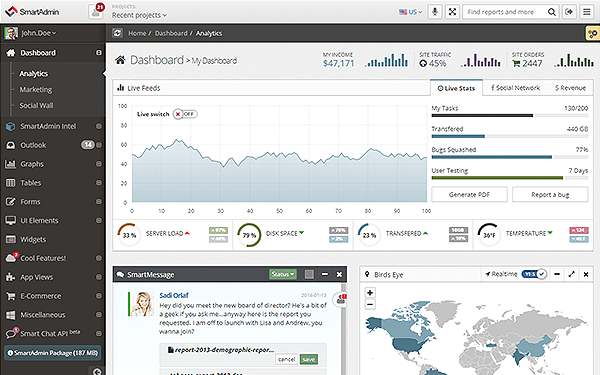Click the UI Elements monitor icon
Screen dimensions: 600x375
(x=11, y=220)
